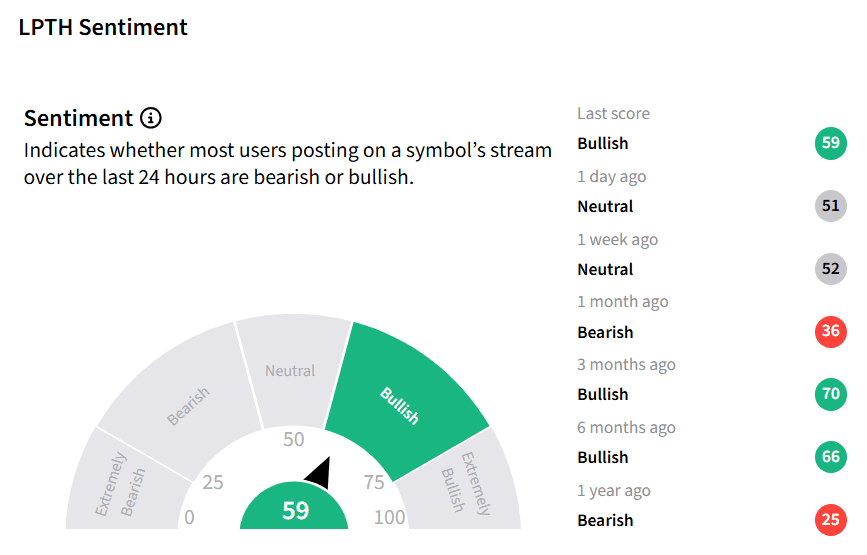Click the green 70 score badge
Screen dimensions: 867x555
(831, 395)
